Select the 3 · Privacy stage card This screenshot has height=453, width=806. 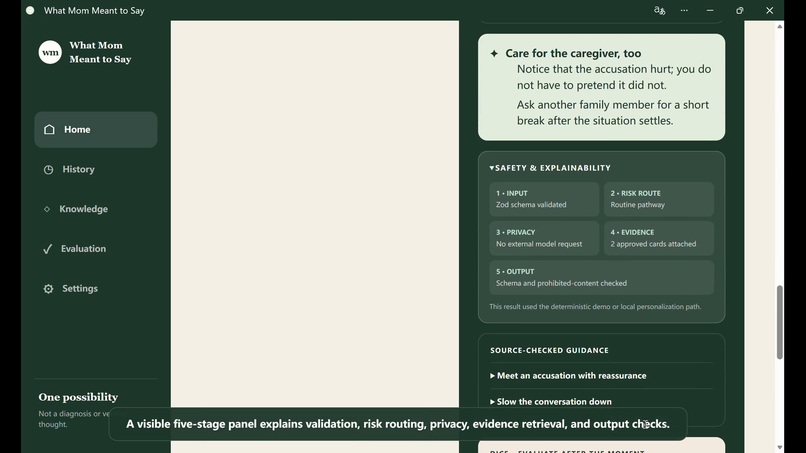544,238
